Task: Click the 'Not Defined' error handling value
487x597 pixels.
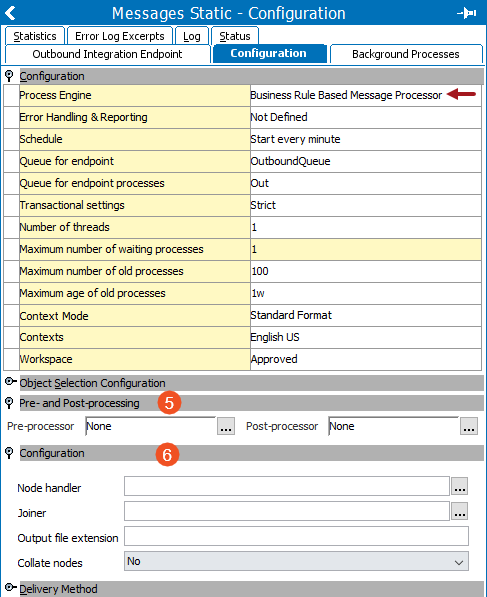Action: click(279, 117)
